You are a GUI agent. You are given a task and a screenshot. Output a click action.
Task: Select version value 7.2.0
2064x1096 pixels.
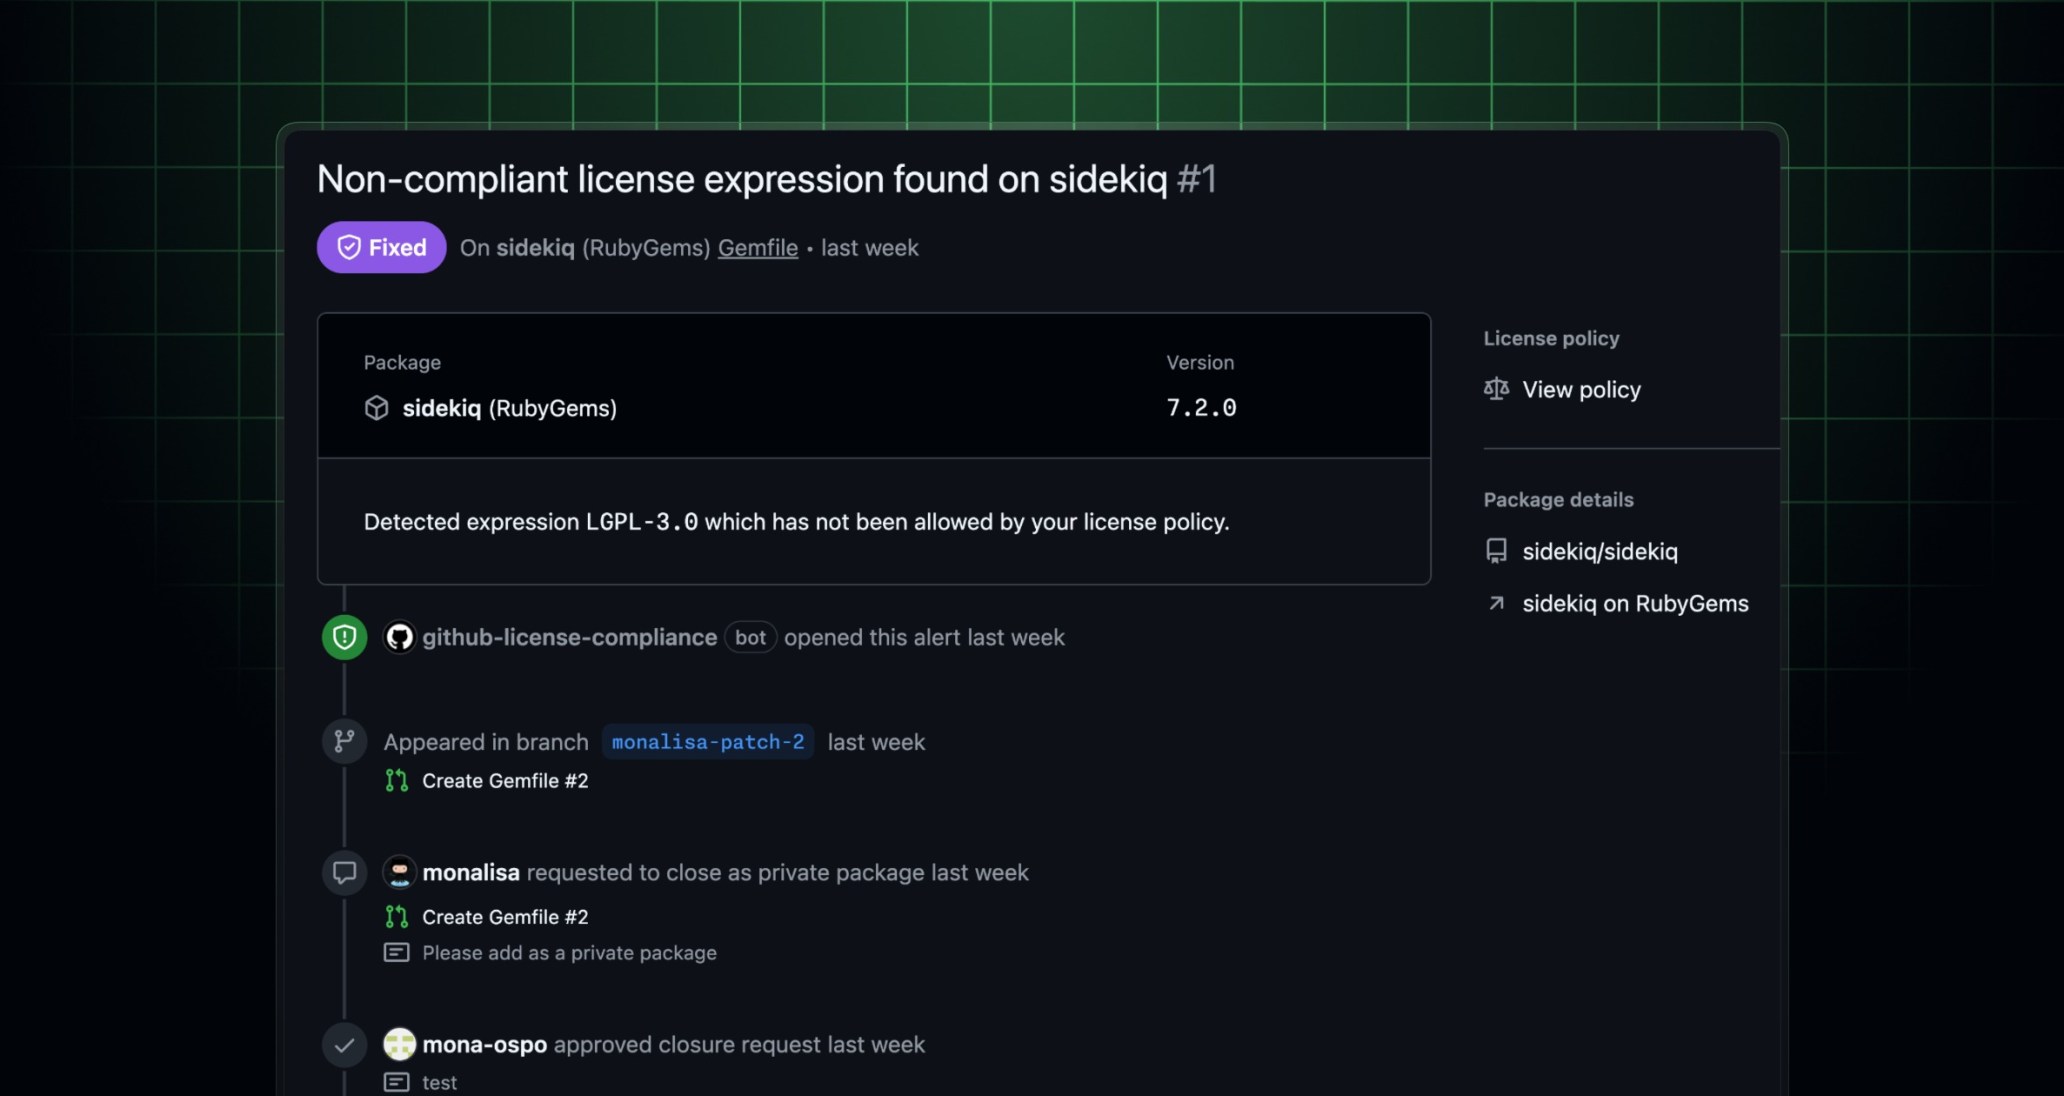tap(1201, 408)
